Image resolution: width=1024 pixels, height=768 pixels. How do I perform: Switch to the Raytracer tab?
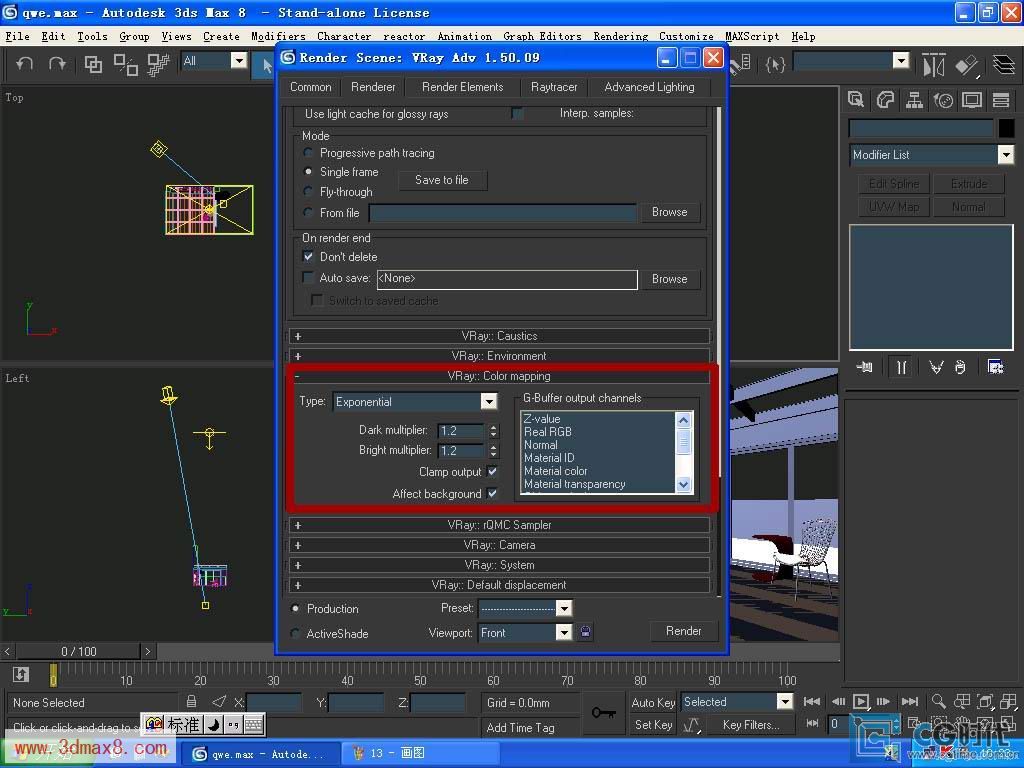point(554,87)
